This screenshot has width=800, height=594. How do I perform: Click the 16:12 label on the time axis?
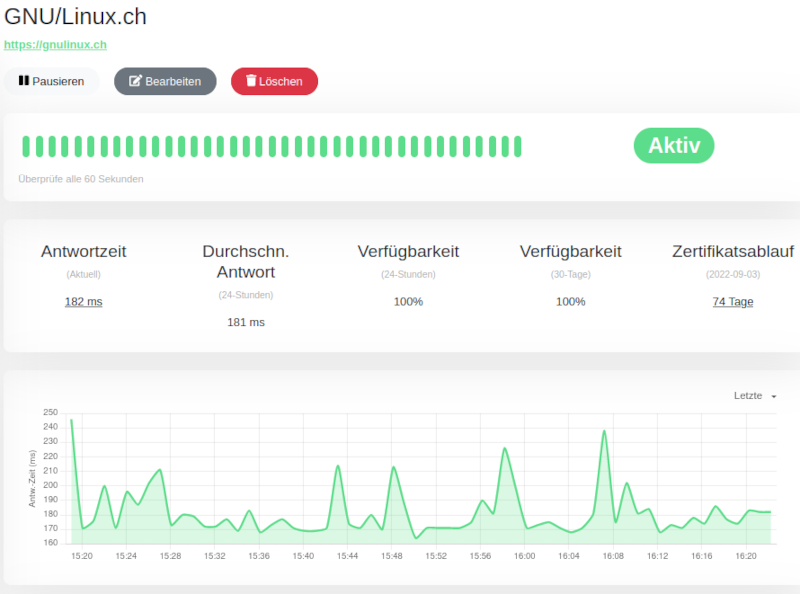(657, 556)
